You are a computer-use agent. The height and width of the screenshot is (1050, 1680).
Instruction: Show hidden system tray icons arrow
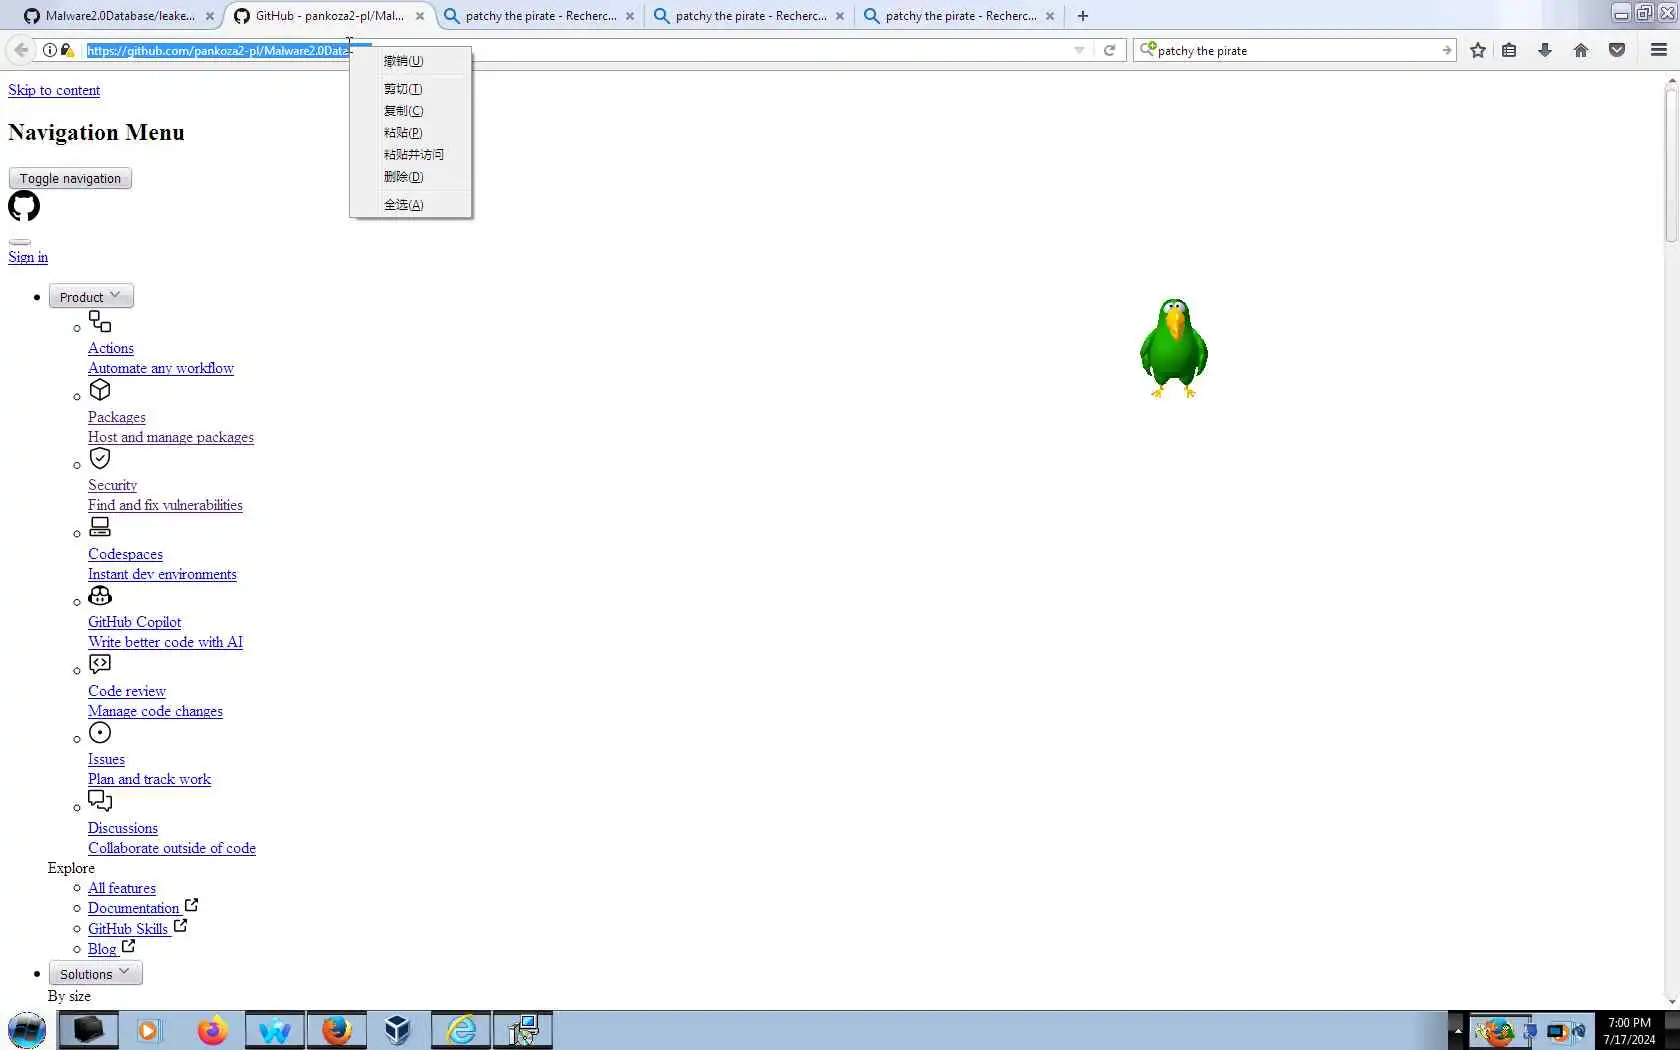(1457, 1030)
